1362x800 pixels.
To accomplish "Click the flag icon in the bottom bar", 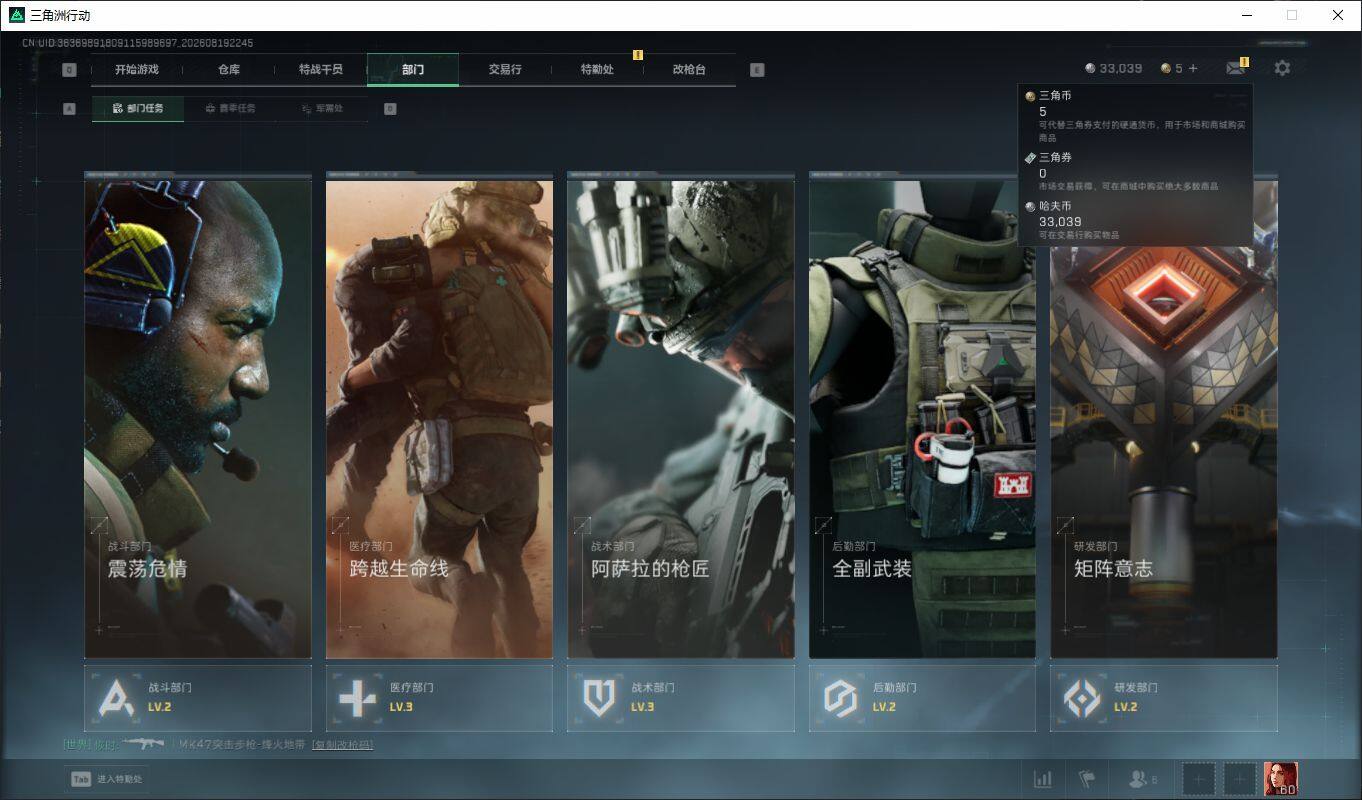I will tap(1087, 779).
